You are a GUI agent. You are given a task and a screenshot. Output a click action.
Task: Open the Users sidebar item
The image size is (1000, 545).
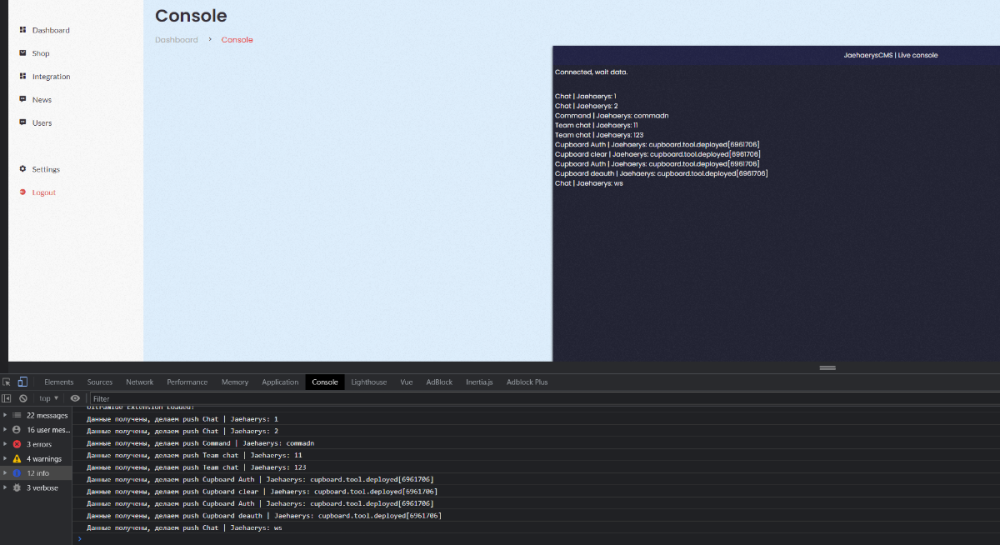coord(42,123)
